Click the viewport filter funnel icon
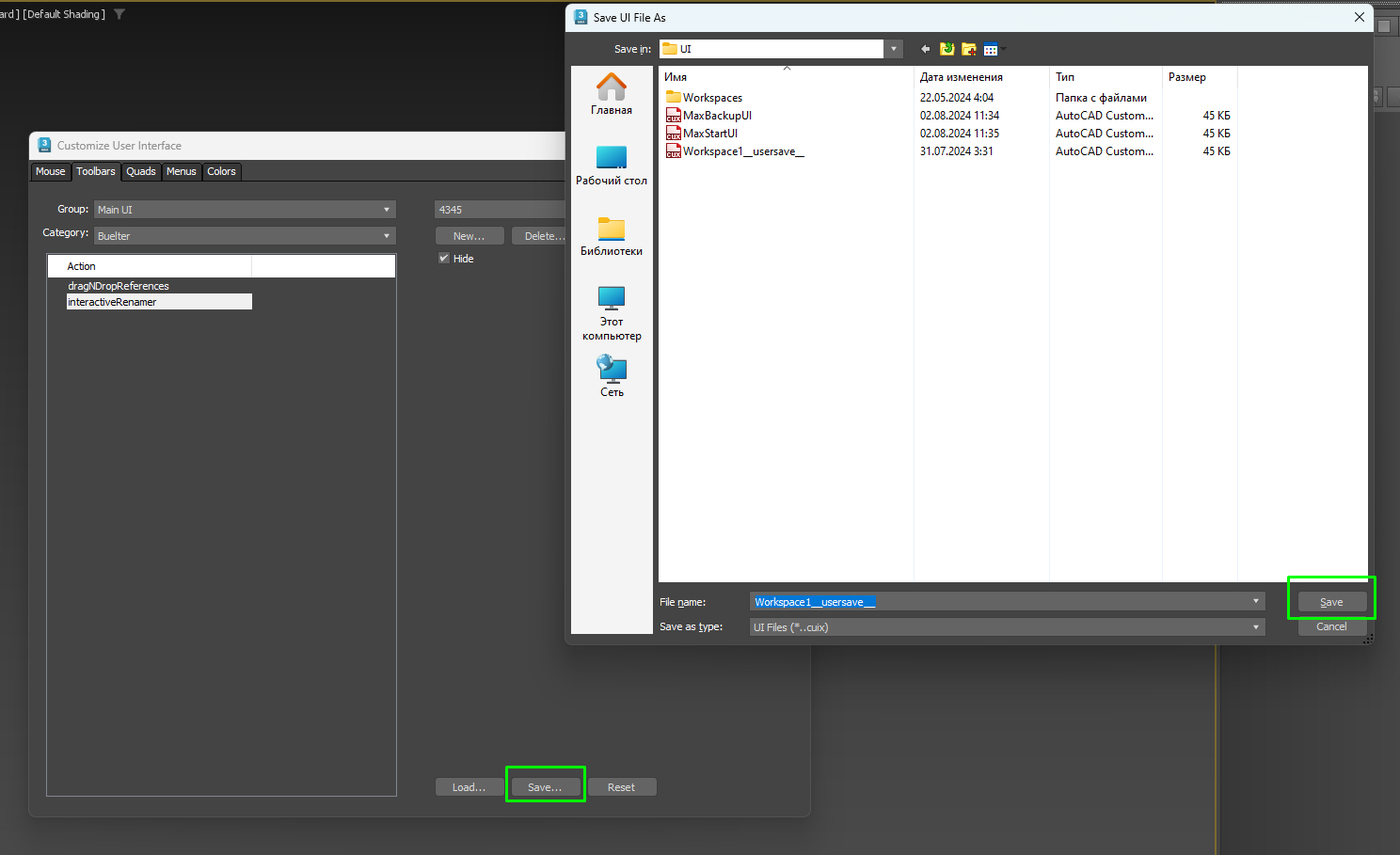The width and height of the screenshot is (1400, 855). pos(120,14)
